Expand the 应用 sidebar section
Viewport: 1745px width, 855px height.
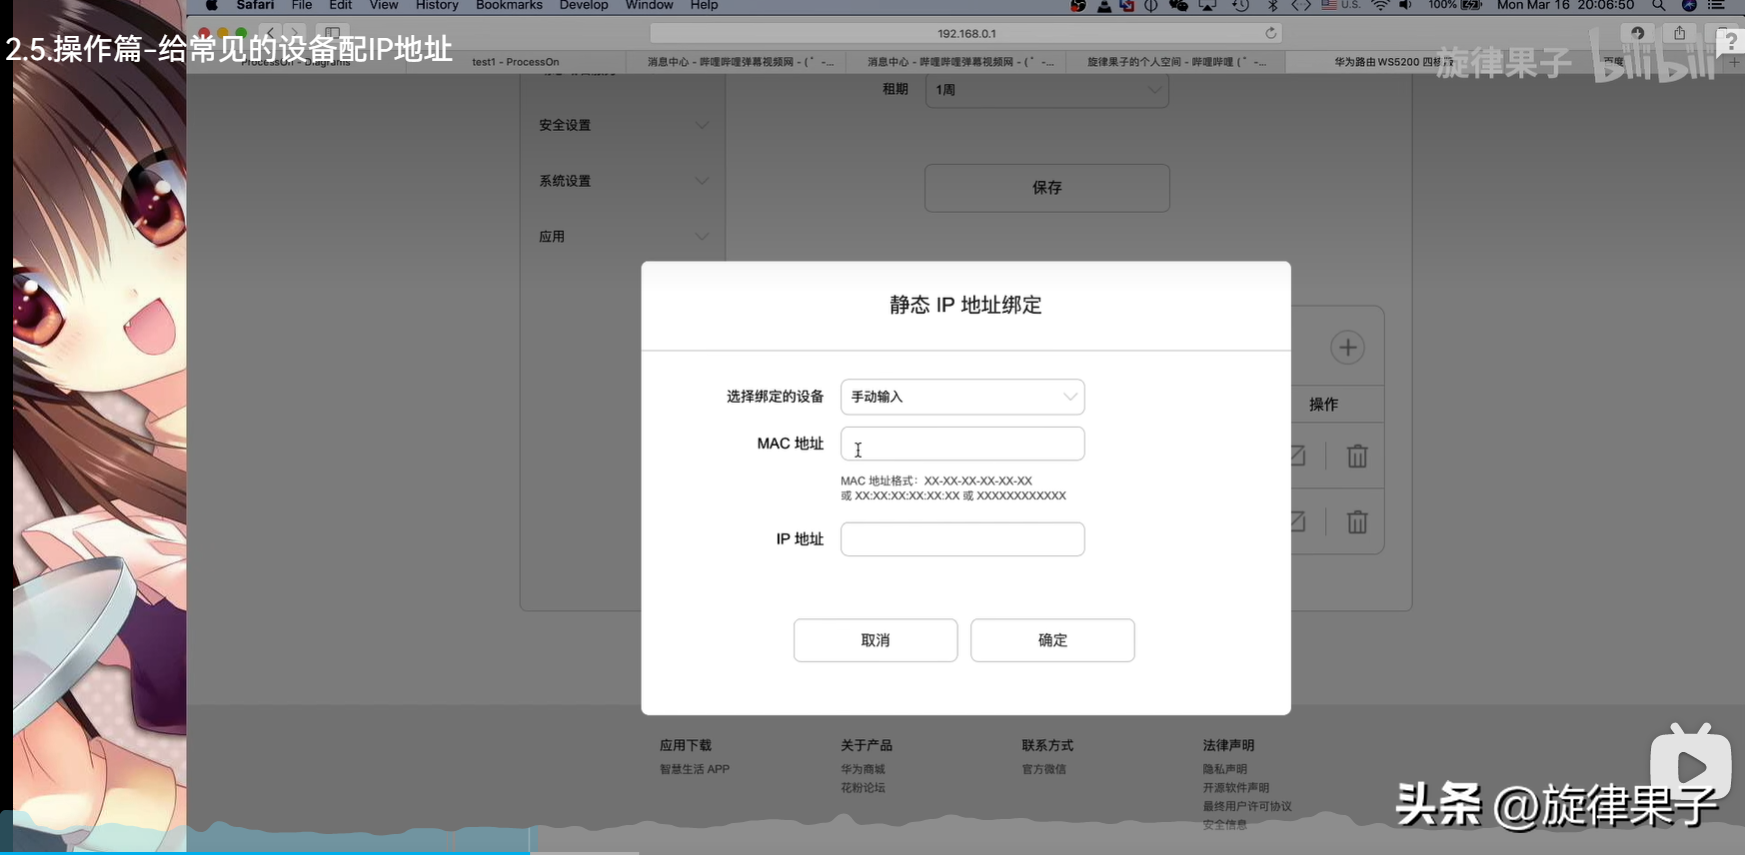pos(623,237)
